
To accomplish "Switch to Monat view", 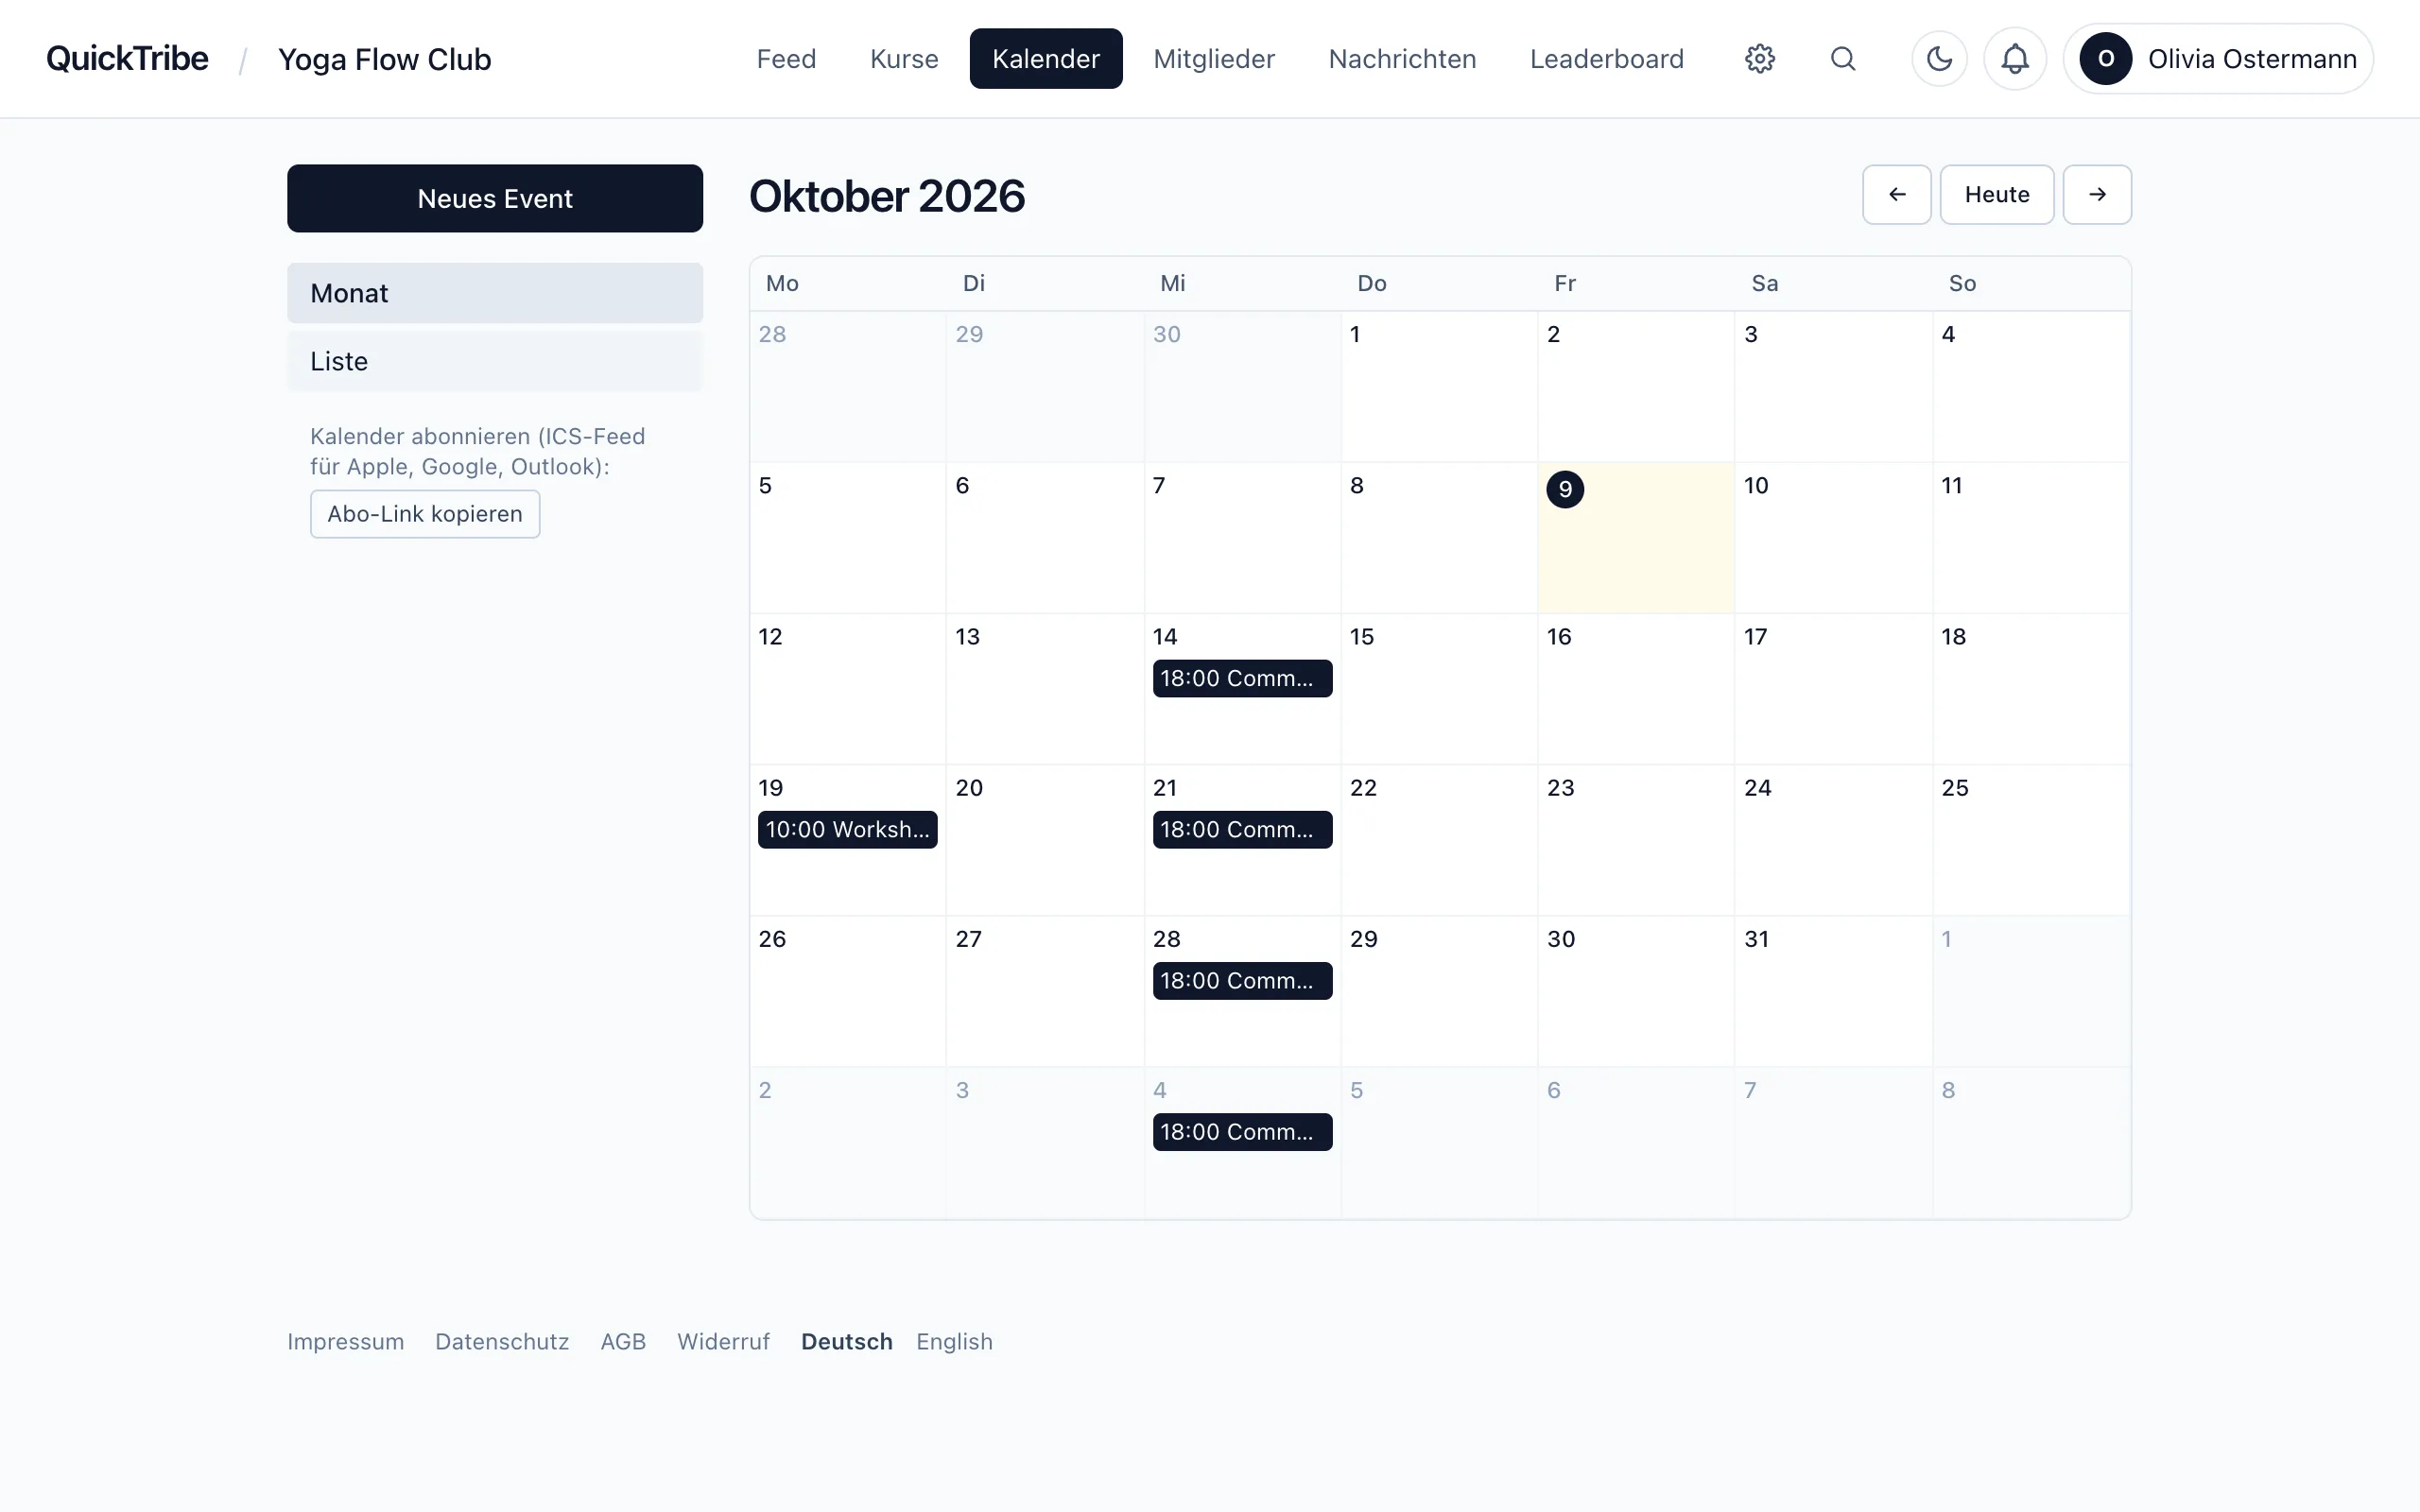I will point(495,293).
